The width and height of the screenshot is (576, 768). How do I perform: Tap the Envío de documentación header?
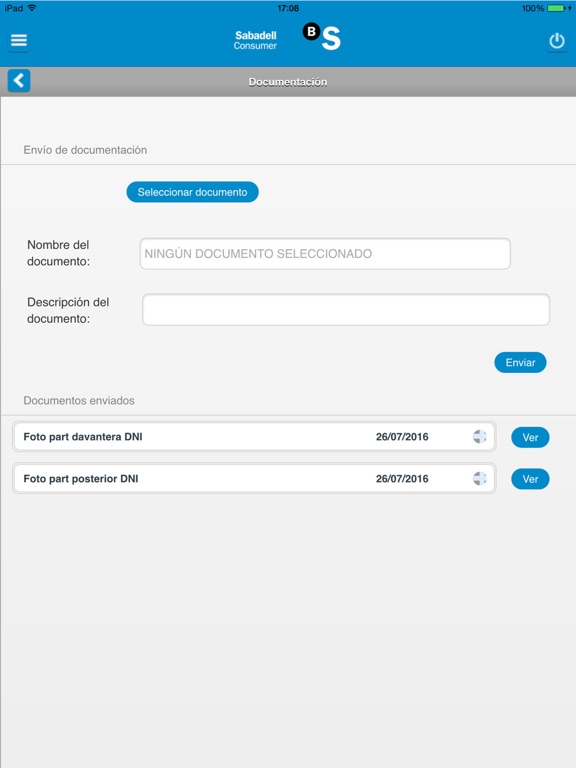(x=85, y=150)
